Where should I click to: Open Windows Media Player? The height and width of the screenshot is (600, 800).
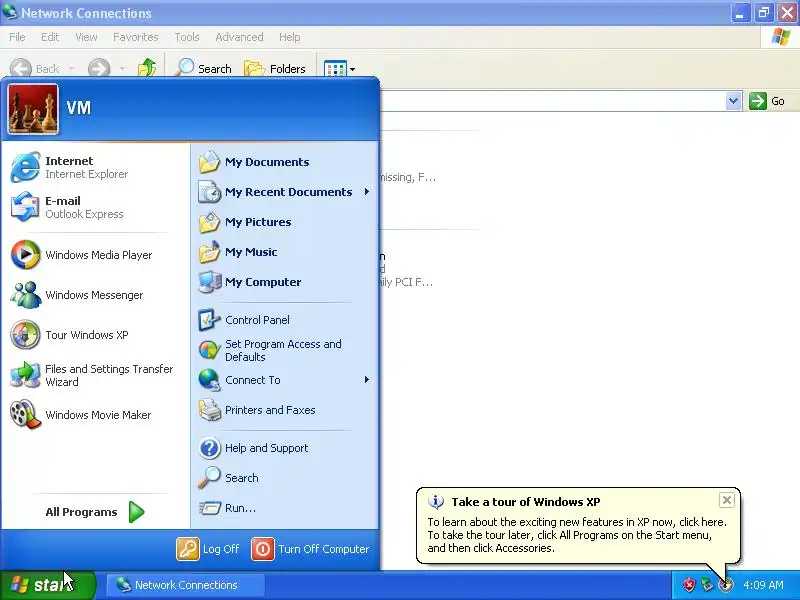(94, 255)
